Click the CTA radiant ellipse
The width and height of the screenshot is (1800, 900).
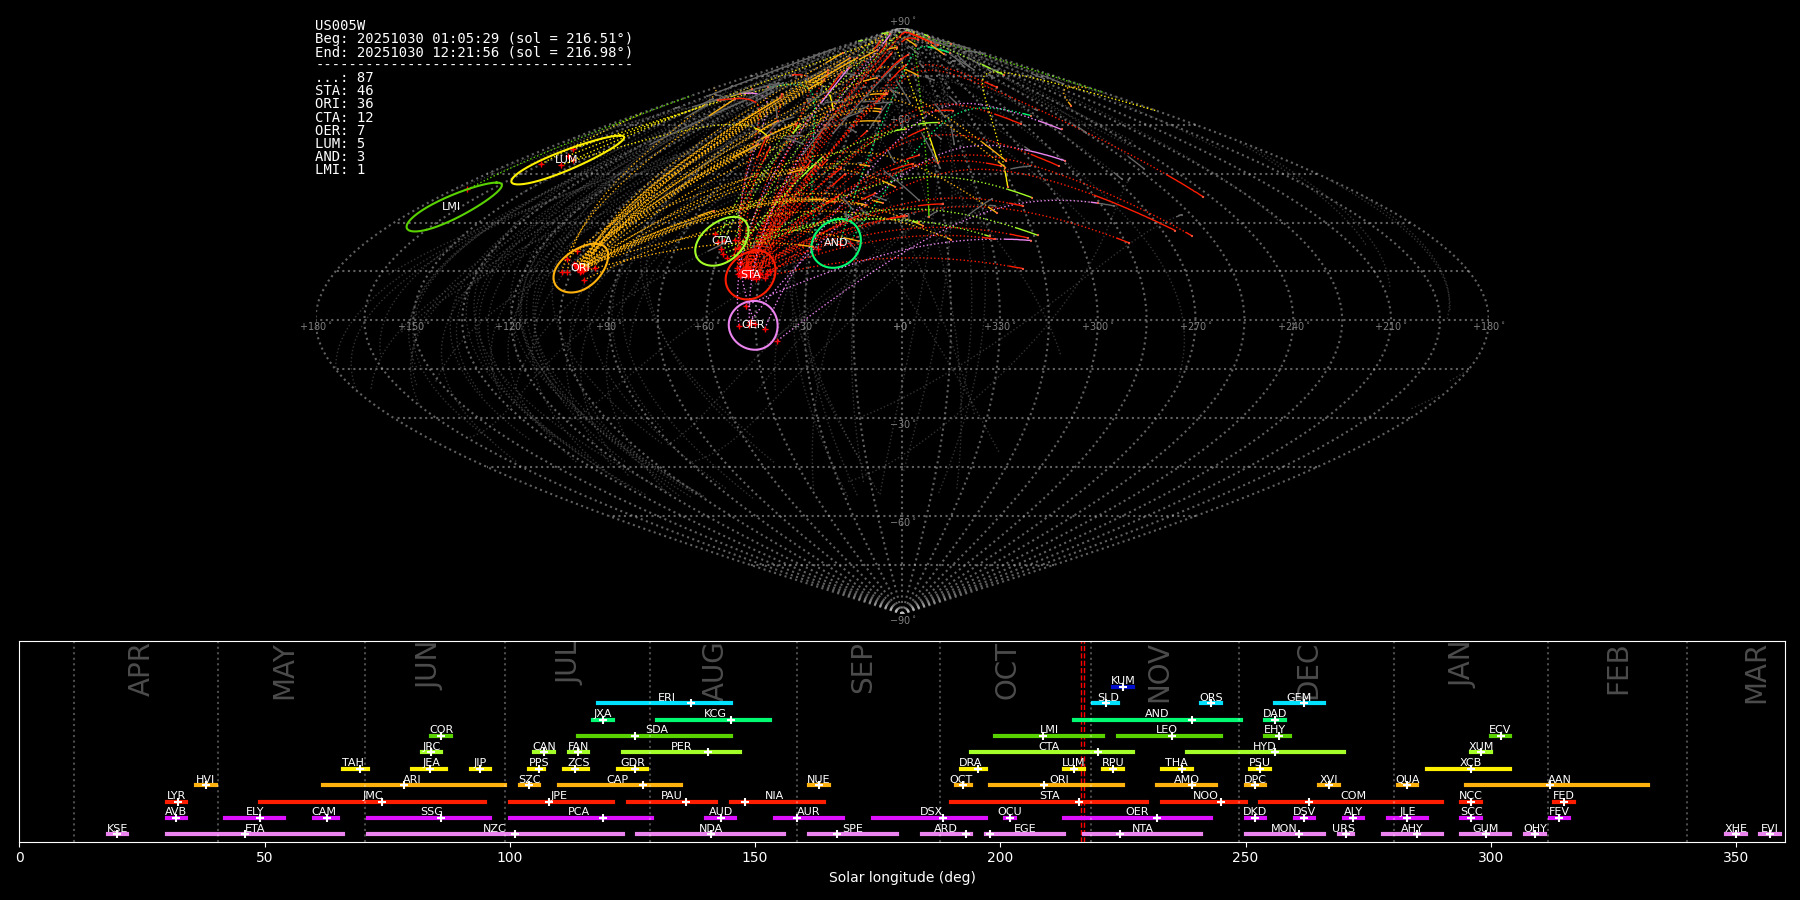point(721,241)
